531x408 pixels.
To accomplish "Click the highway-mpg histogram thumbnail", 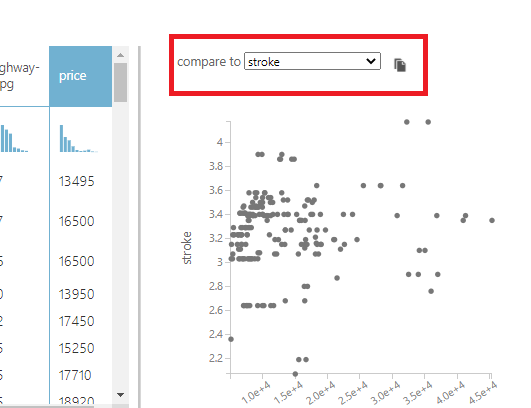I will click(x=14, y=138).
